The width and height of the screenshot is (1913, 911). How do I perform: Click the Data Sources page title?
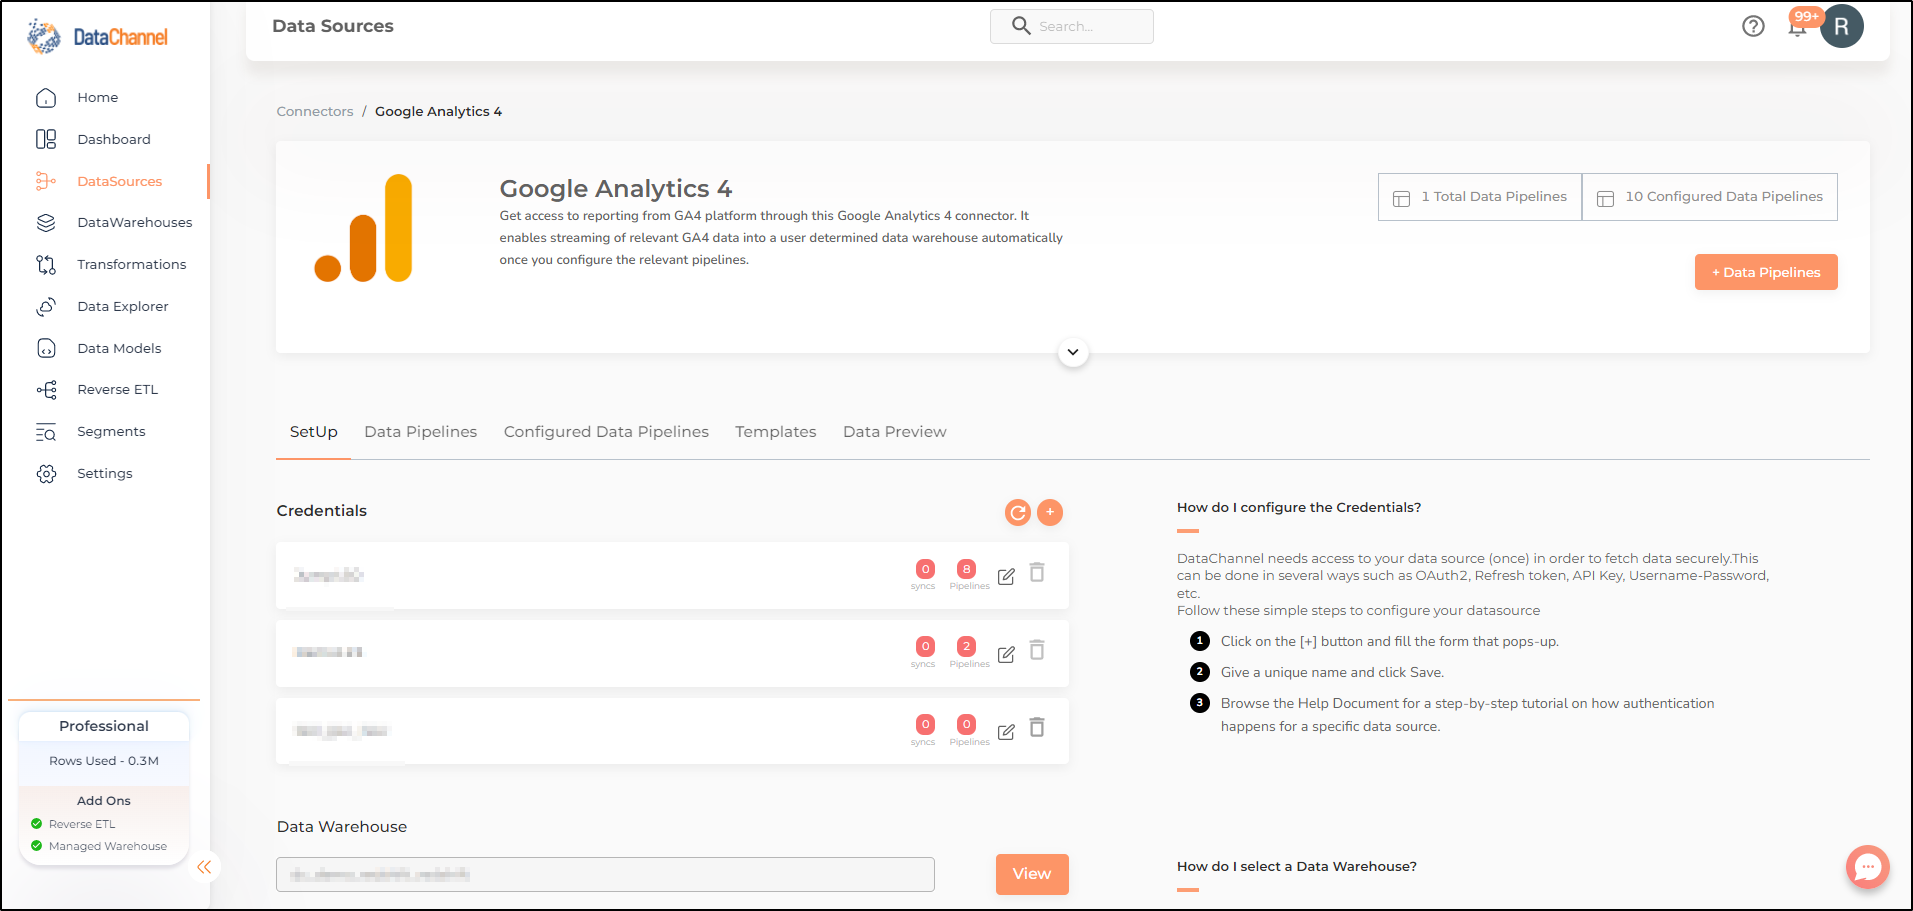pyautogui.click(x=333, y=26)
